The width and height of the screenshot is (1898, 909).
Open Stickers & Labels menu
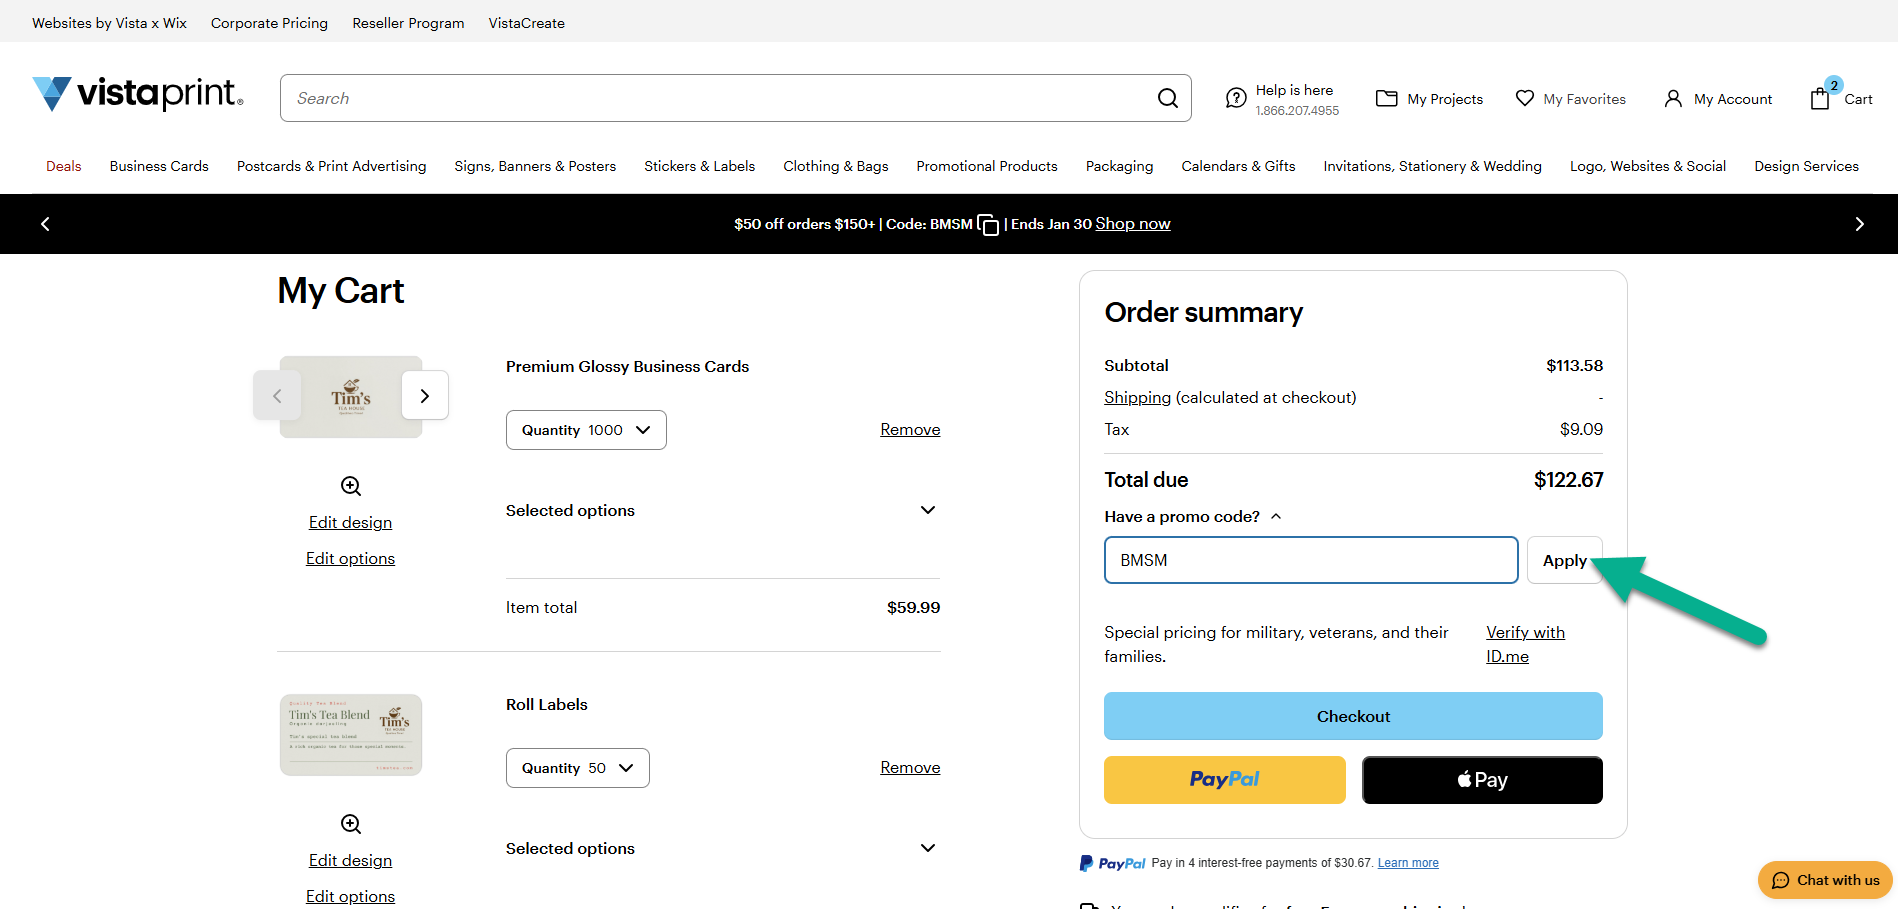(700, 166)
